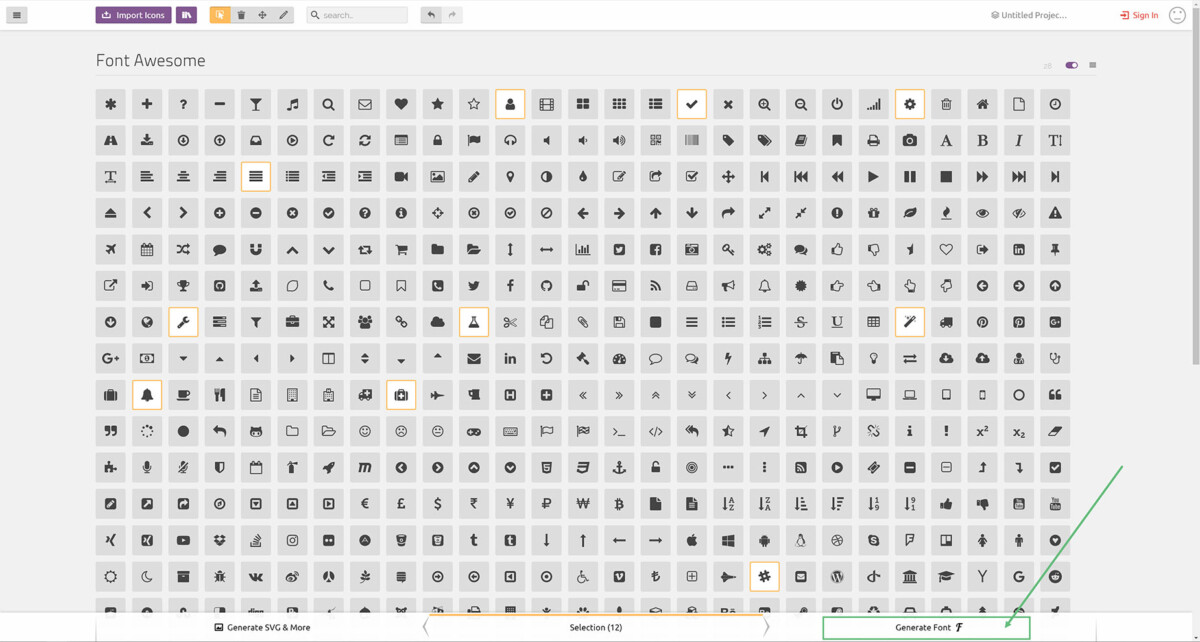Activate the pencil edit tool
Viewport: 1200px width, 642px height.
click(285, 14)
